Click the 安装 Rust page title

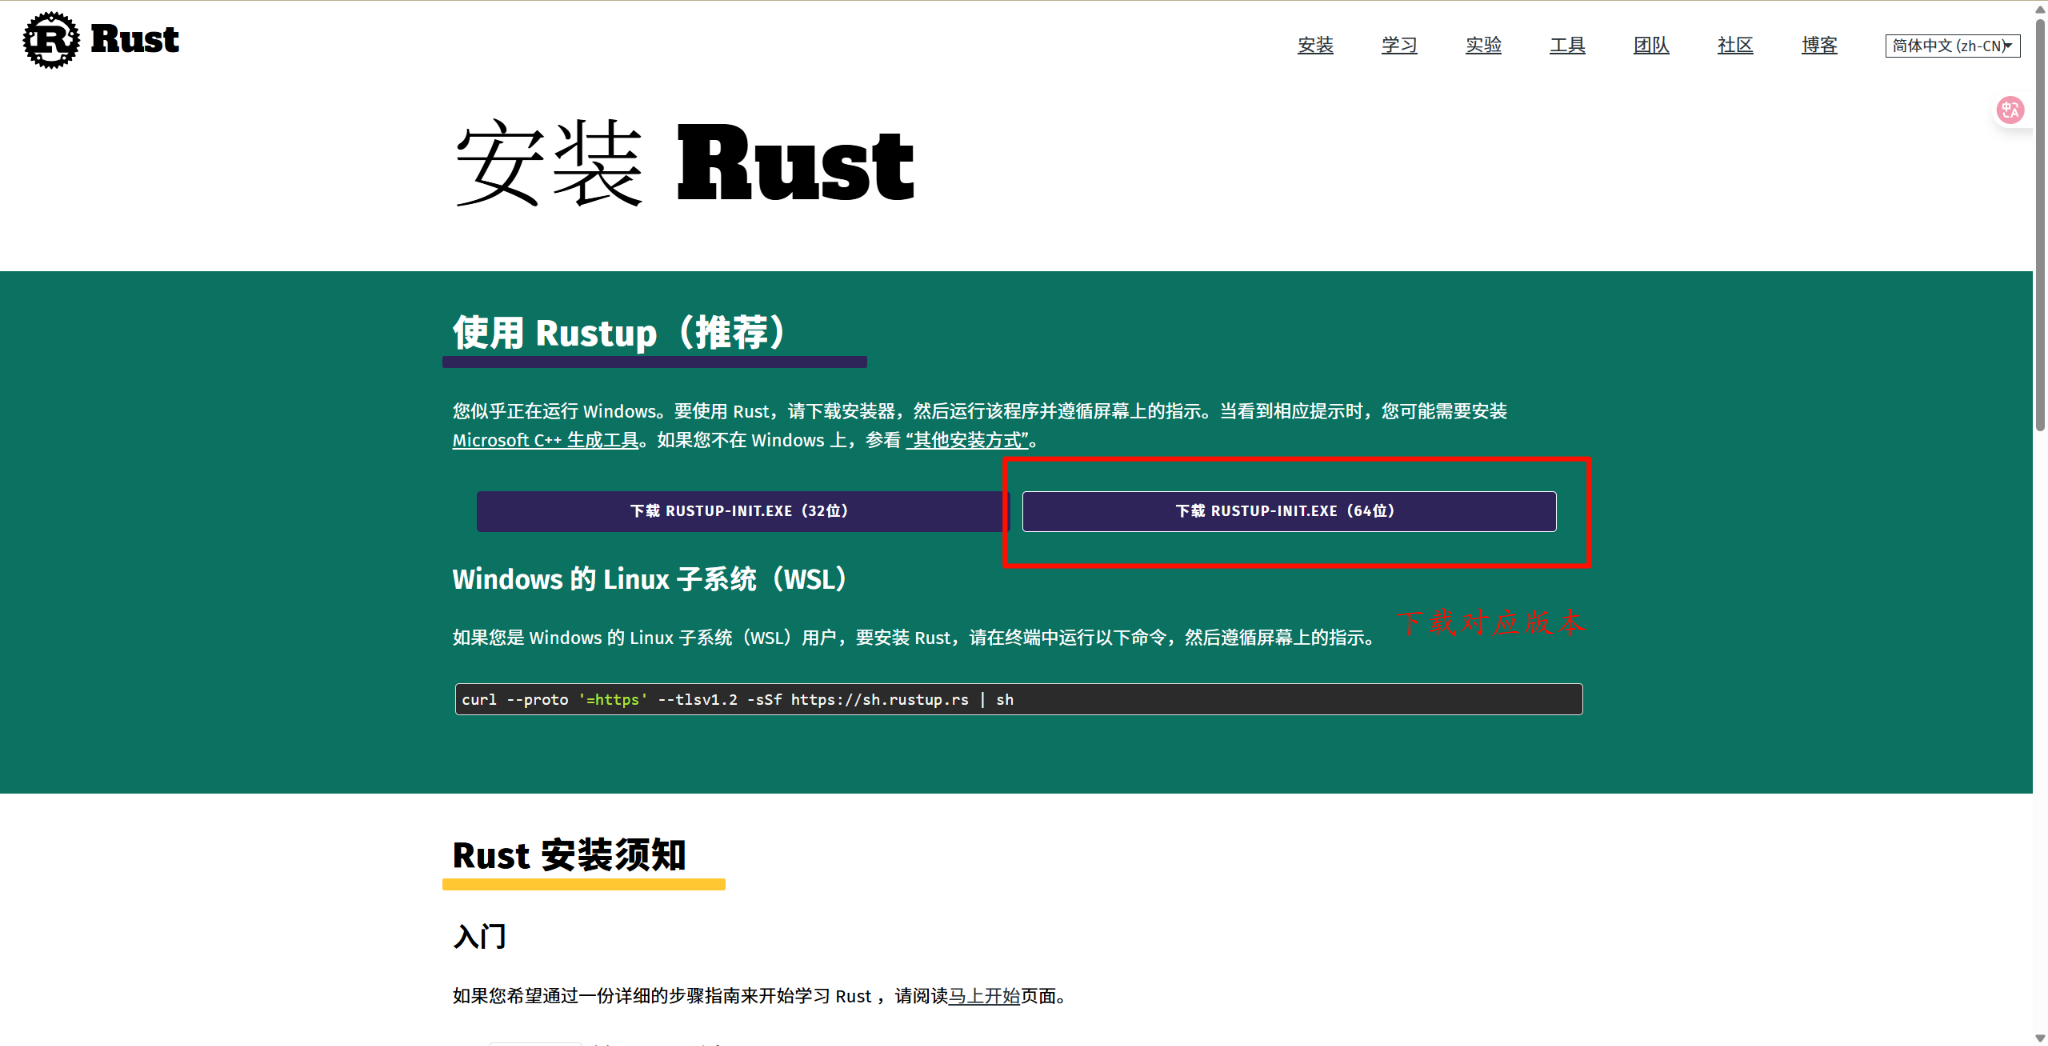(x=685, y=163)
